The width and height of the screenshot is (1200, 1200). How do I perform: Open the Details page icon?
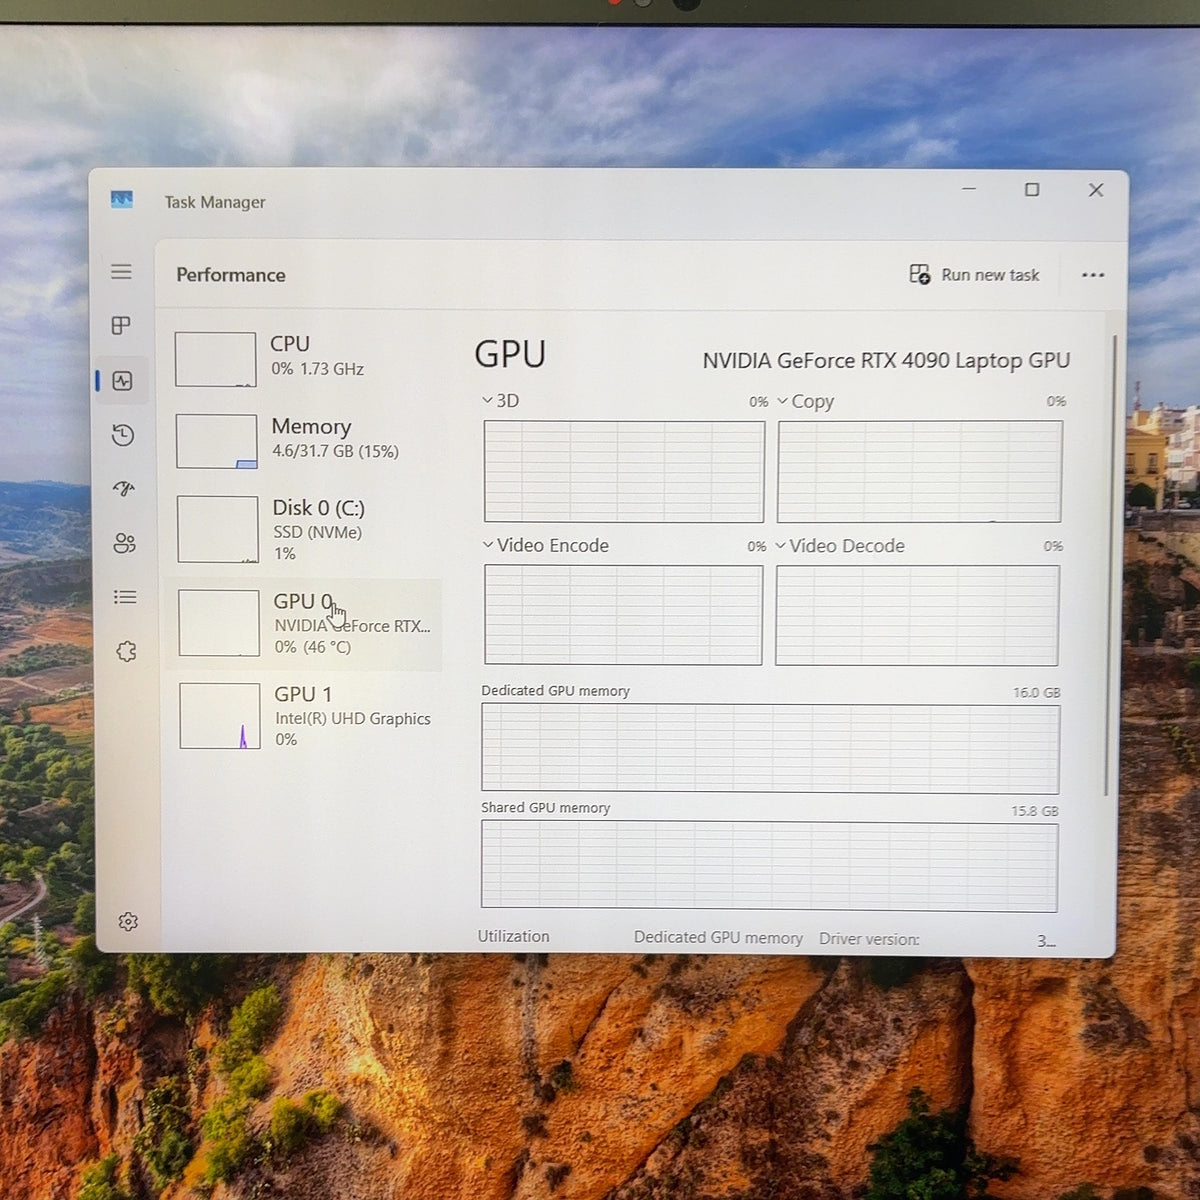(125, 597)
